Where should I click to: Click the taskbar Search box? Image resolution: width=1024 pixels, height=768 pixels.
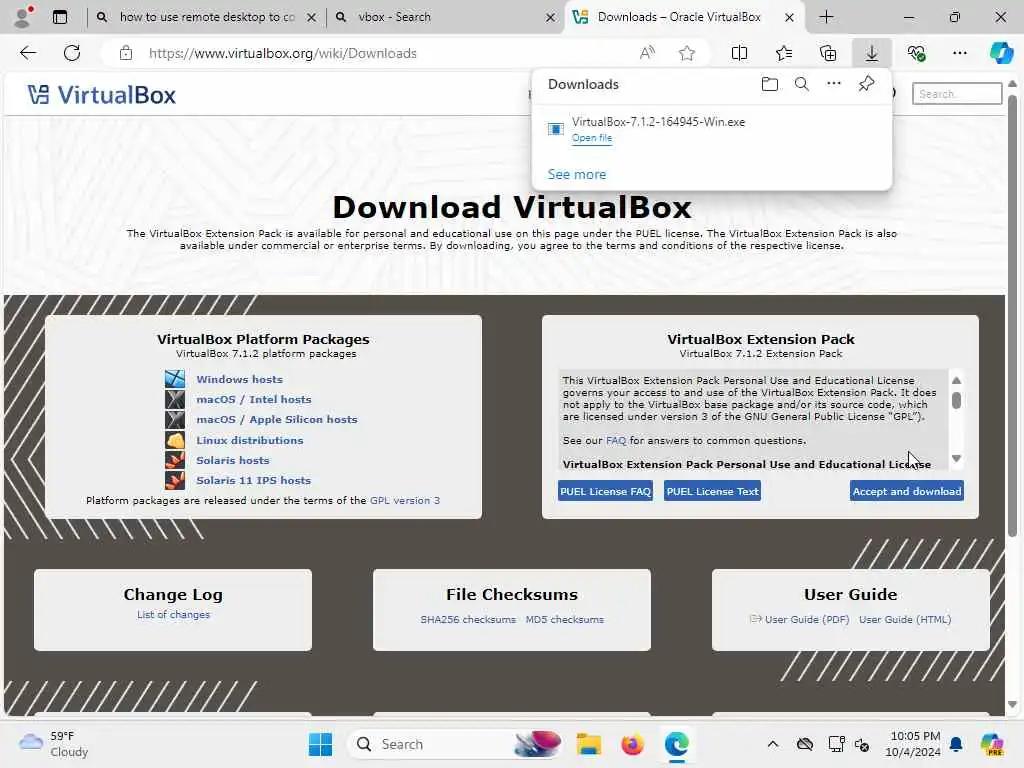pos(456,744)
